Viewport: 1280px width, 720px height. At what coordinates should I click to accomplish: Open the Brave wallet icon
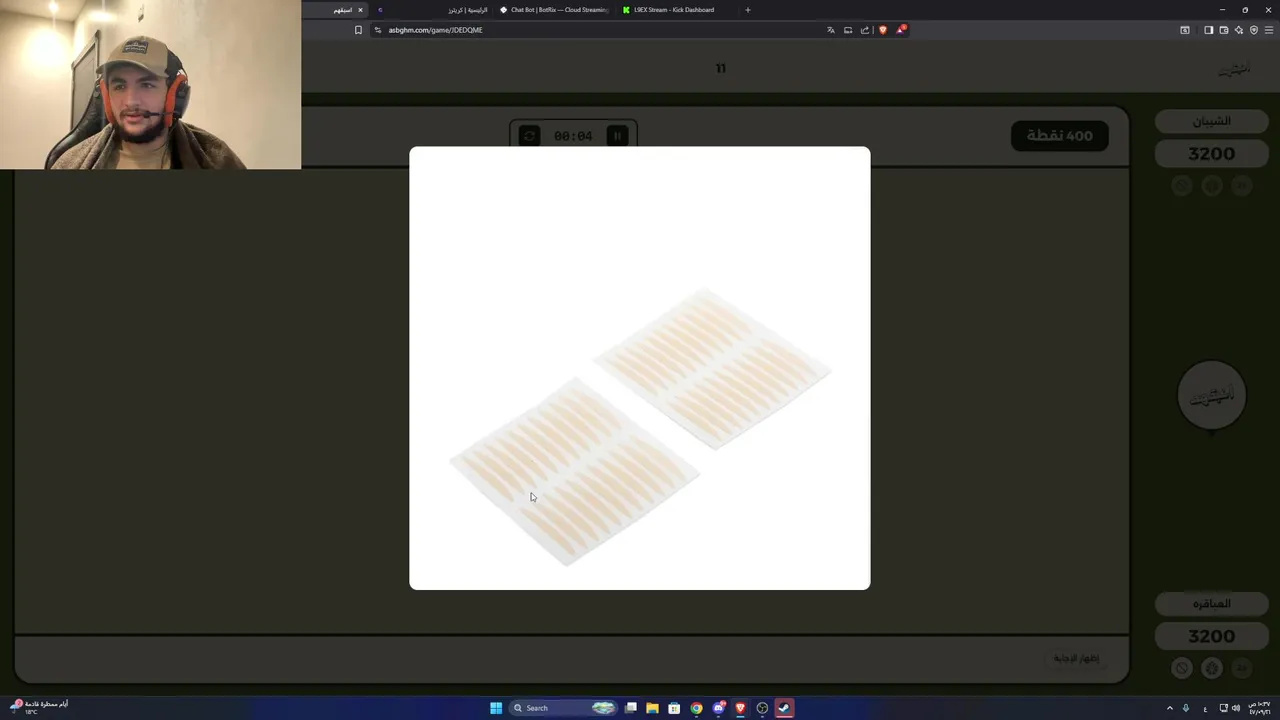click(1224, 30)
